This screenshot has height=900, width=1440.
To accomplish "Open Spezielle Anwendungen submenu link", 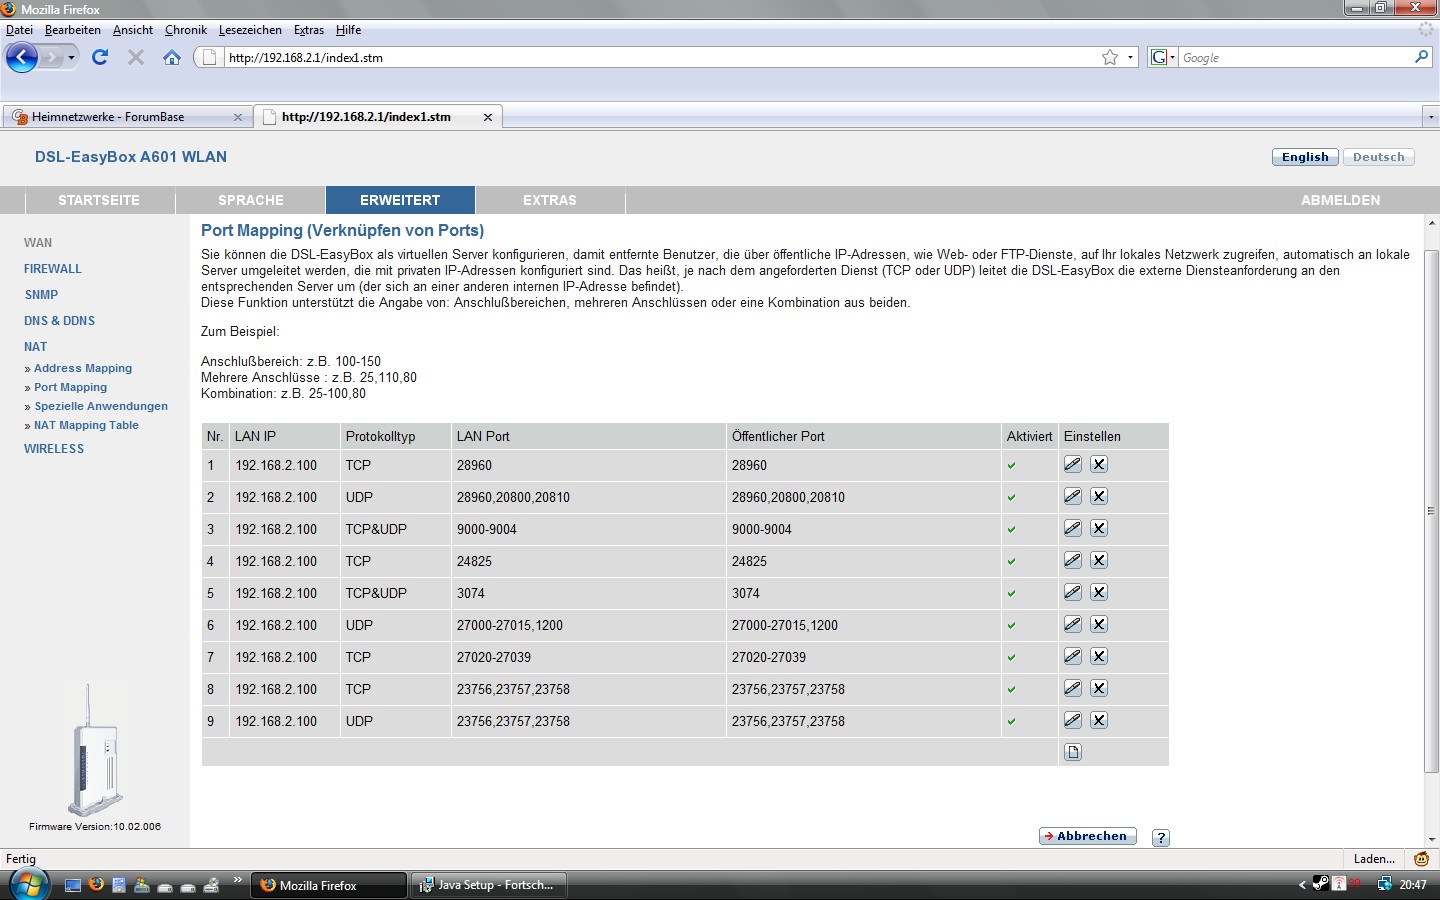I will [101, 406].
